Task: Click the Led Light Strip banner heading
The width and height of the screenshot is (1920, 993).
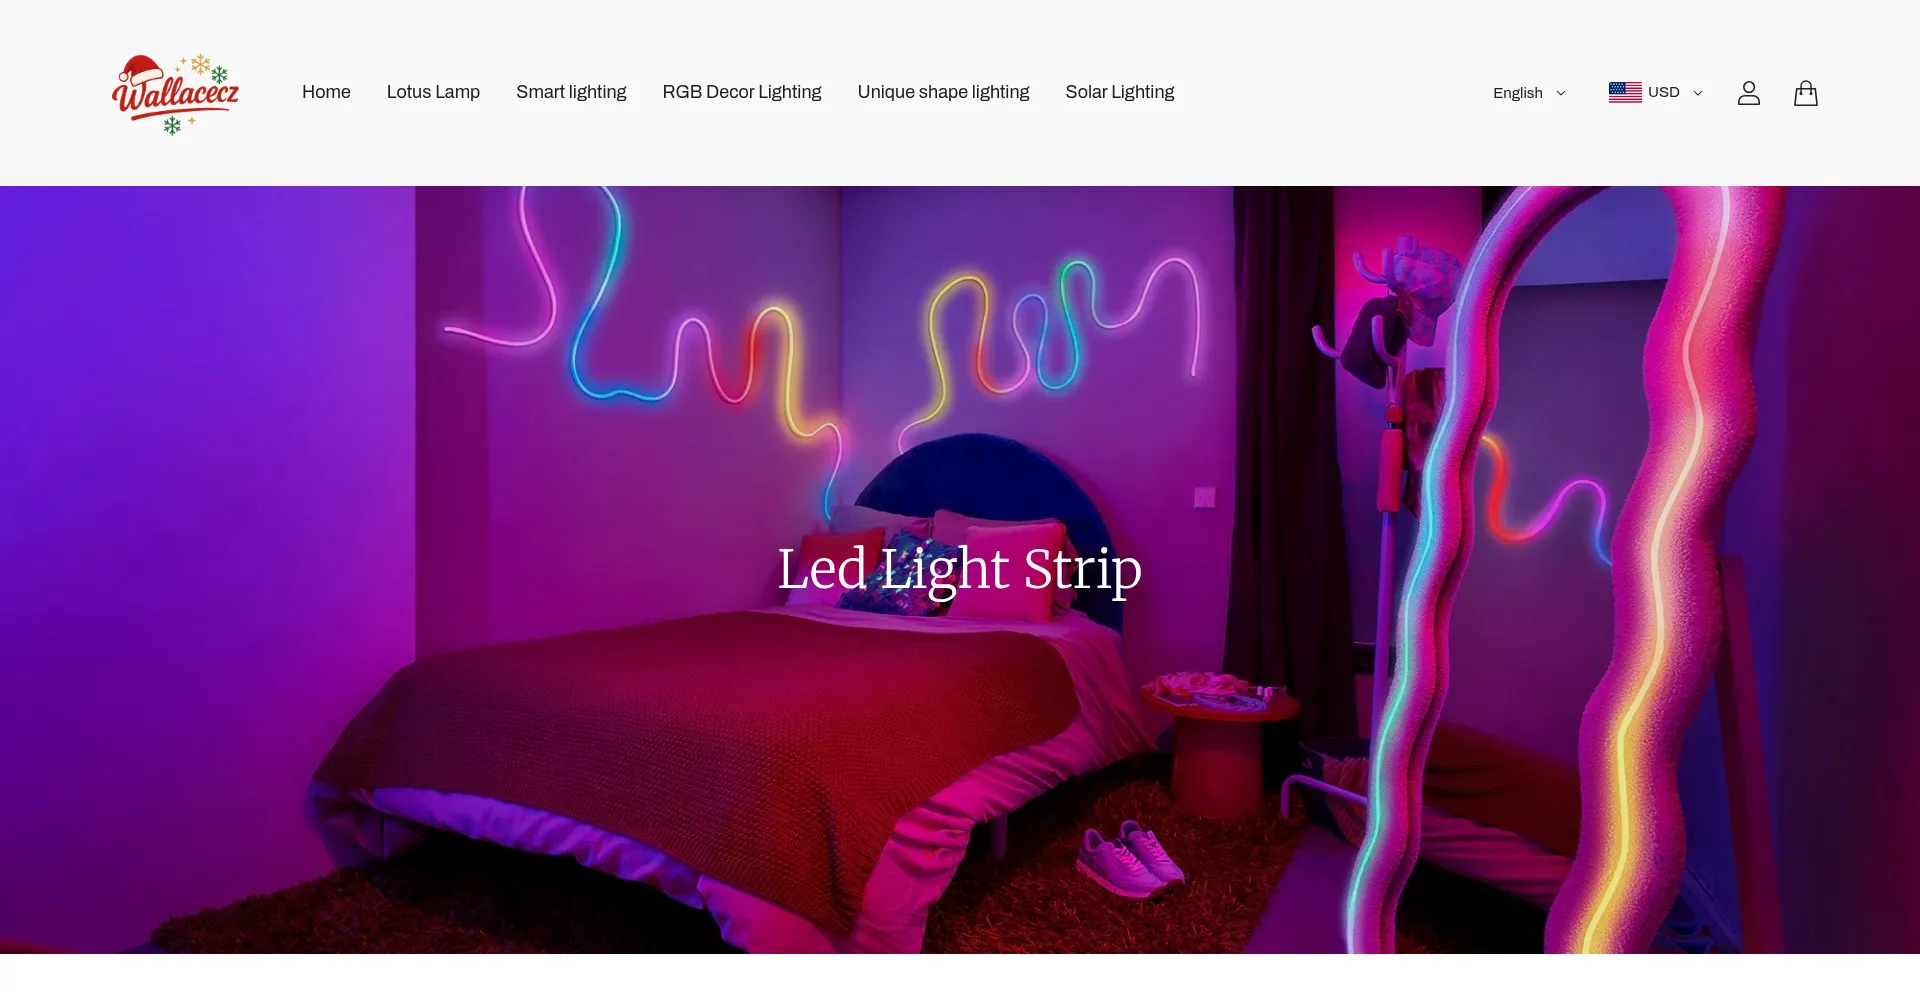Action: click(959, 570)
